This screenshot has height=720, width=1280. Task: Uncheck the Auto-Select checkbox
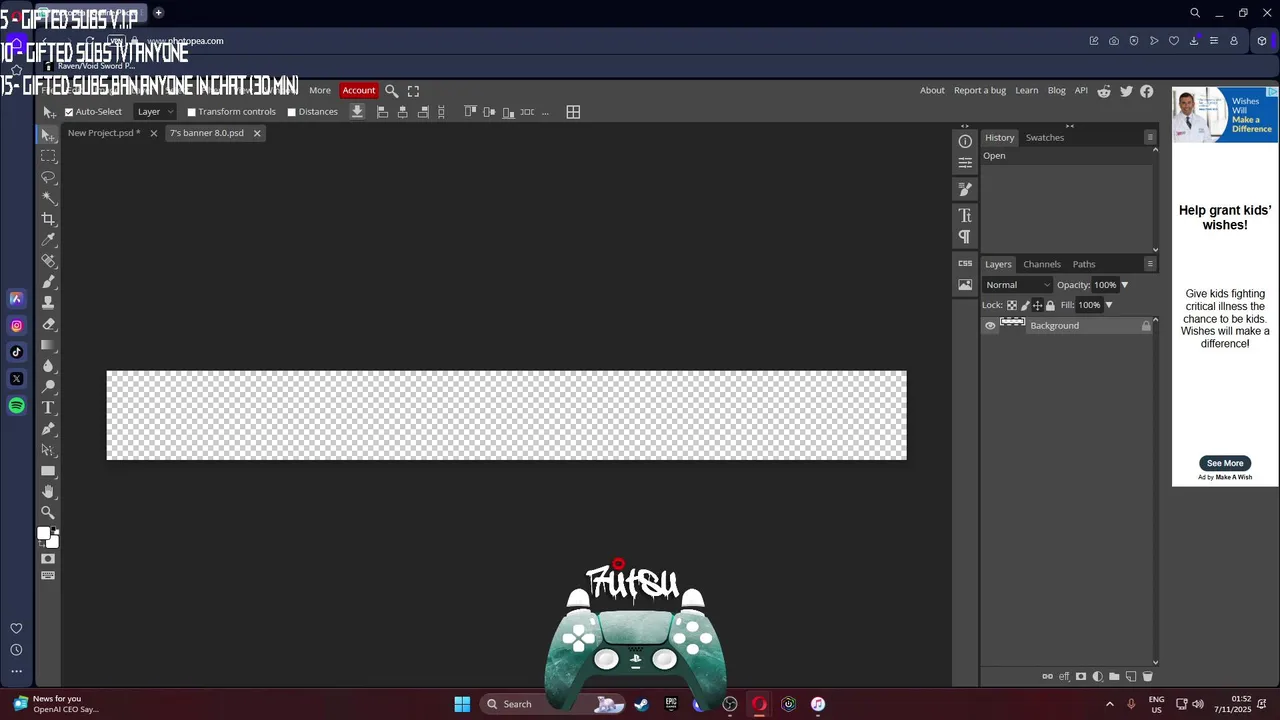pyautogui.click(x=69, y=112)
